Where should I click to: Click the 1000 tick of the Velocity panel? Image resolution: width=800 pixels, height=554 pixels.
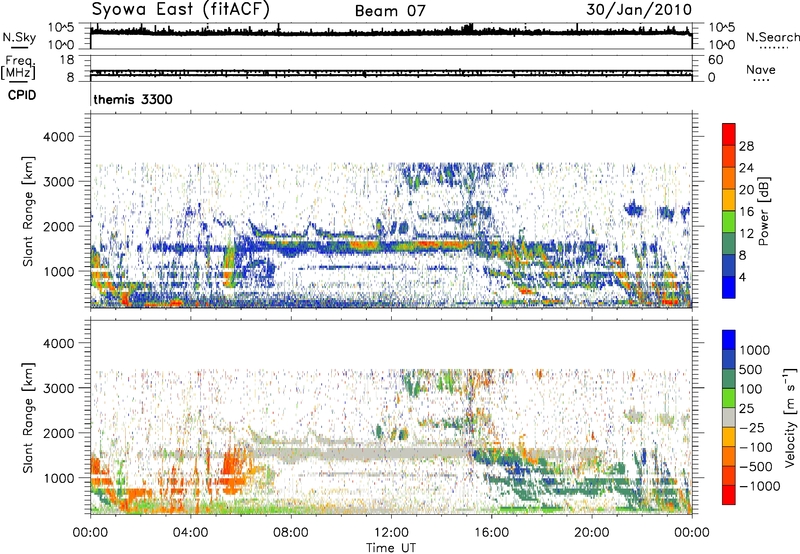(x=59, y=478)
